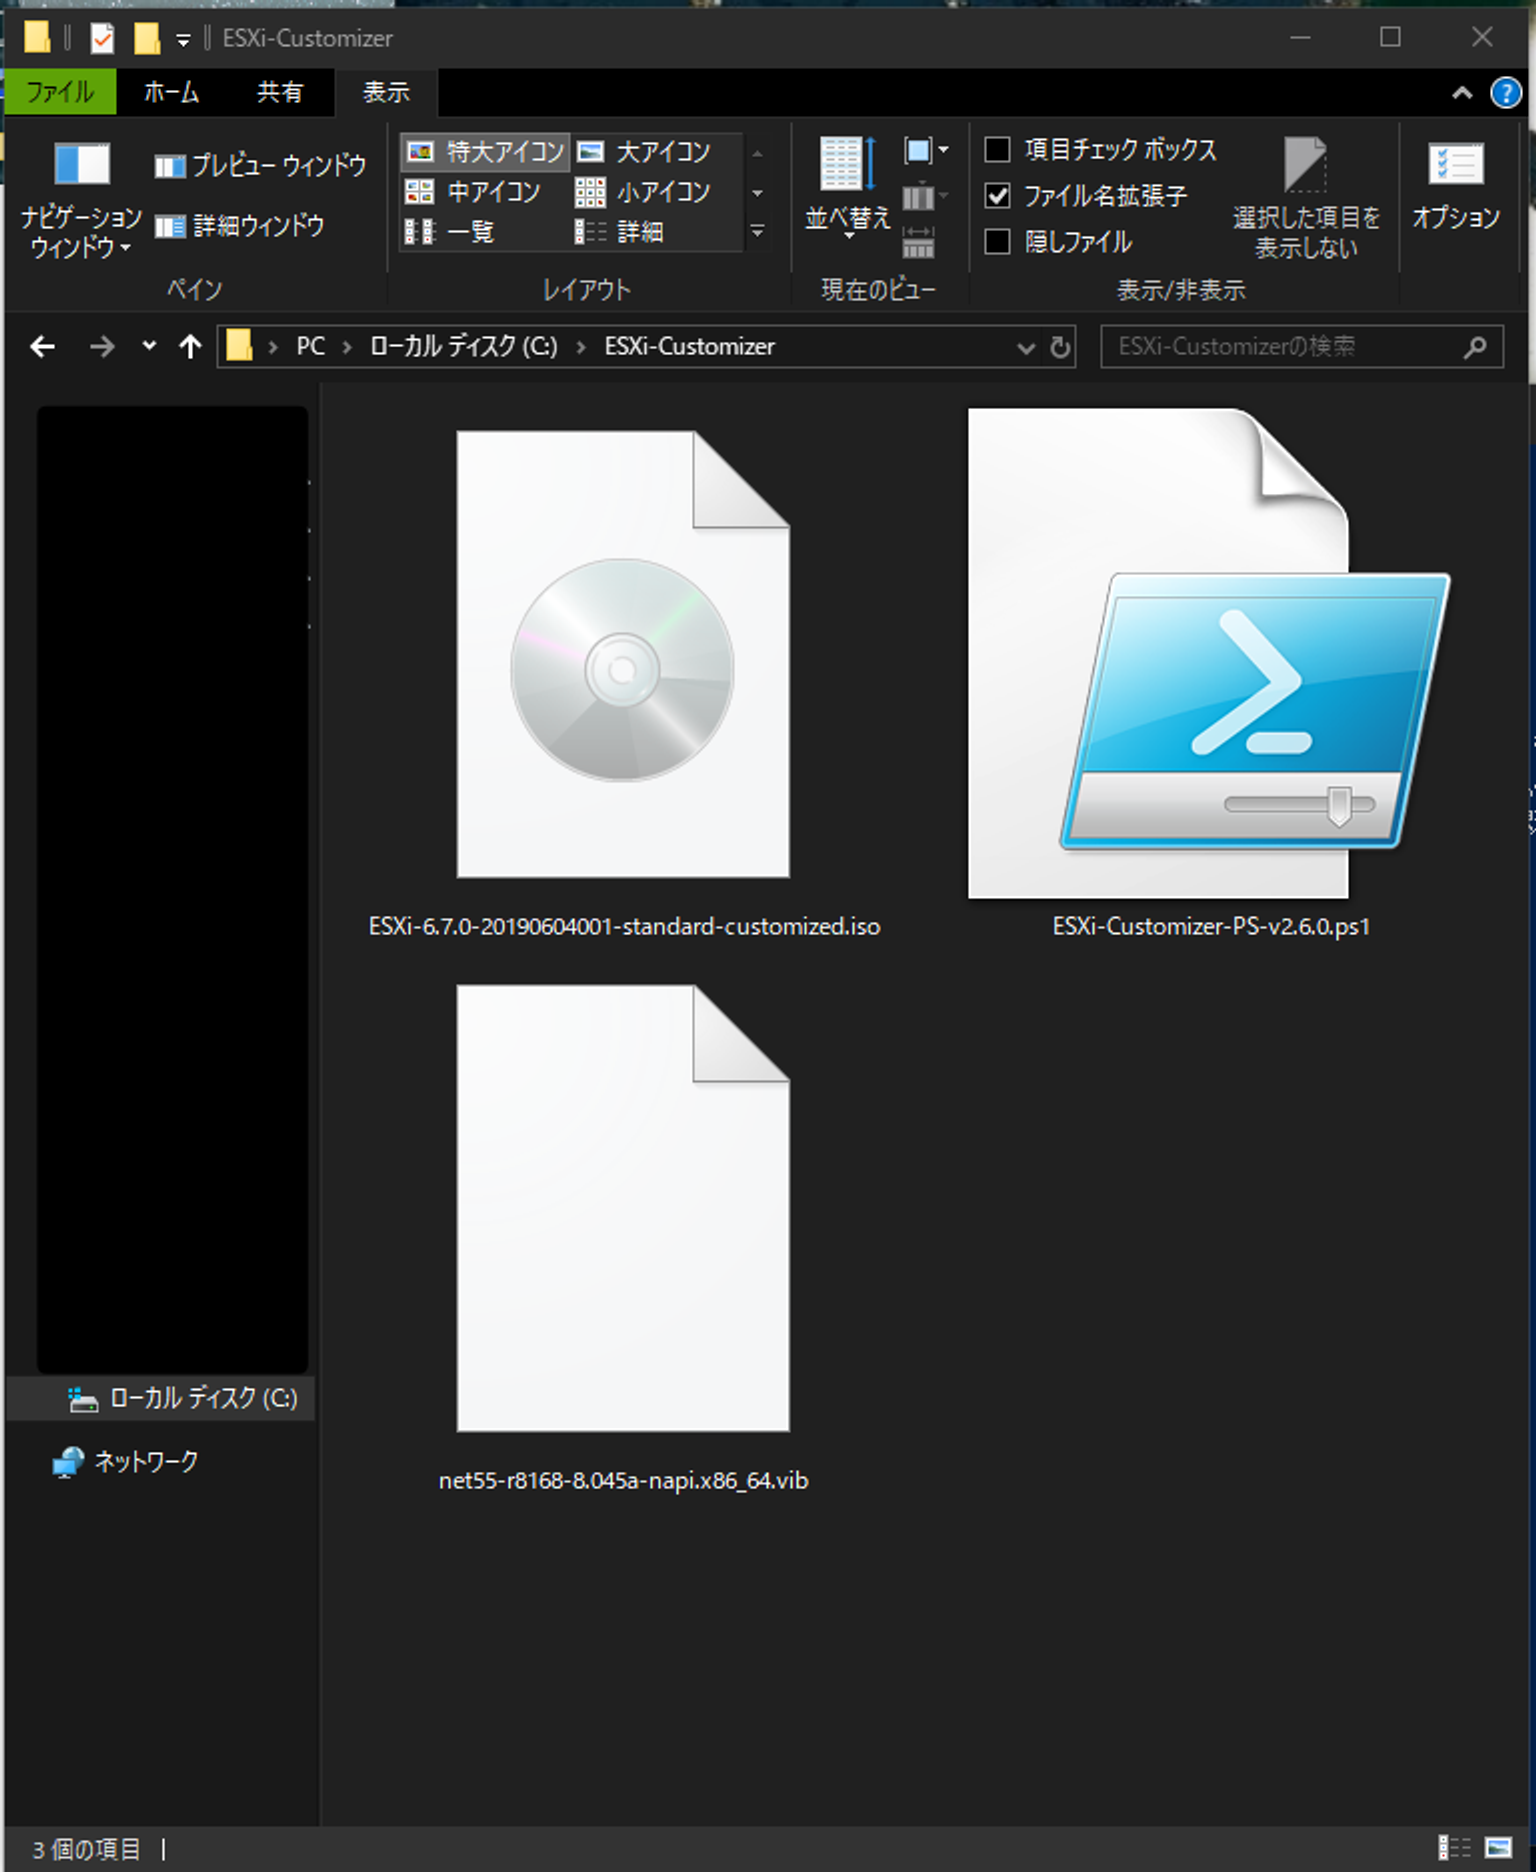Switch to the Share (共有) tab
1536x1872 pixels.
click(x=279, y=92)
